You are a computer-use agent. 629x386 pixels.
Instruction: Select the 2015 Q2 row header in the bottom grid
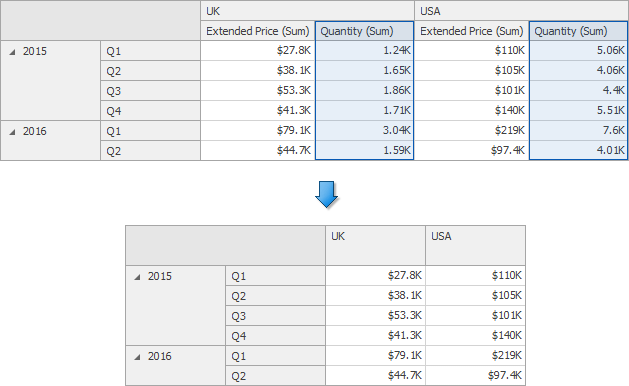click(x=276, y=296)
